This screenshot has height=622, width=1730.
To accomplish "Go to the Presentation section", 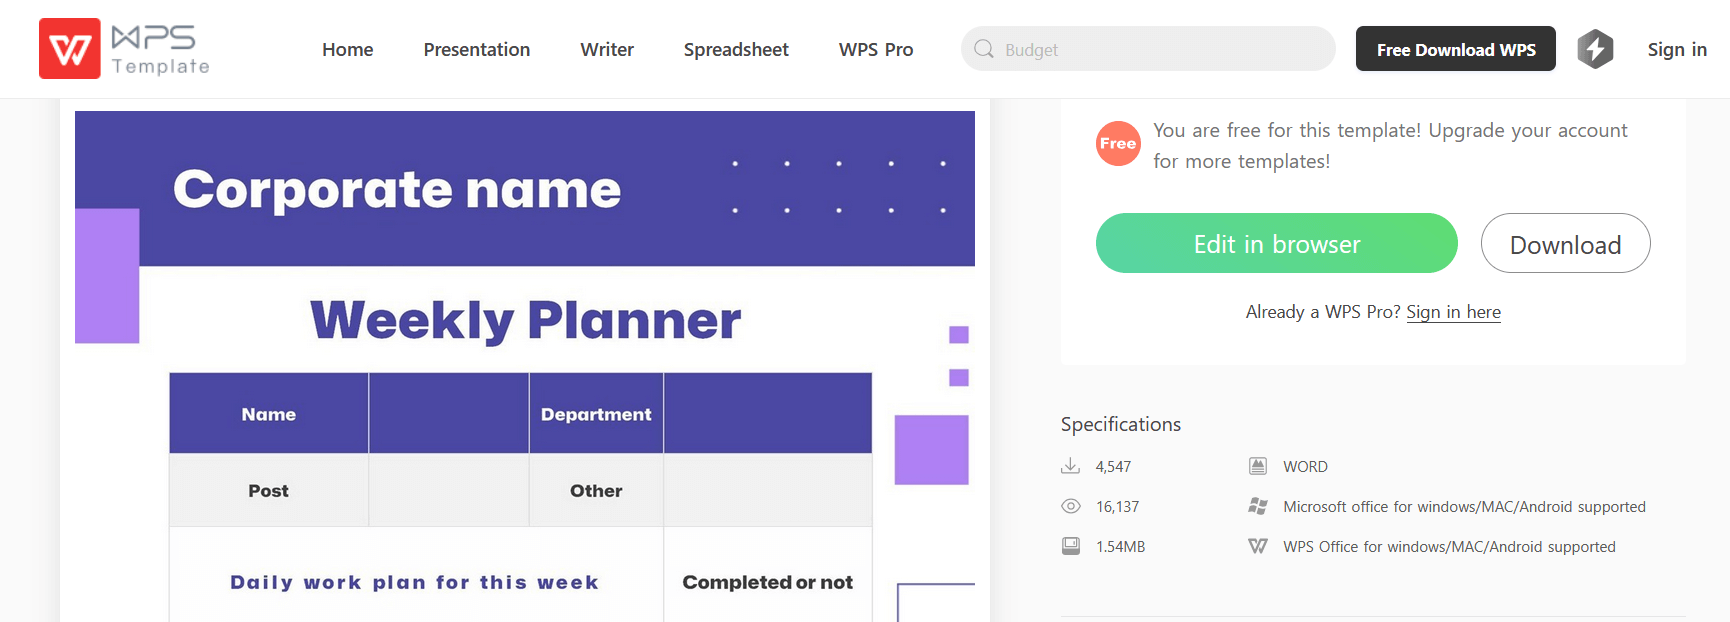I will pos(476,49).
